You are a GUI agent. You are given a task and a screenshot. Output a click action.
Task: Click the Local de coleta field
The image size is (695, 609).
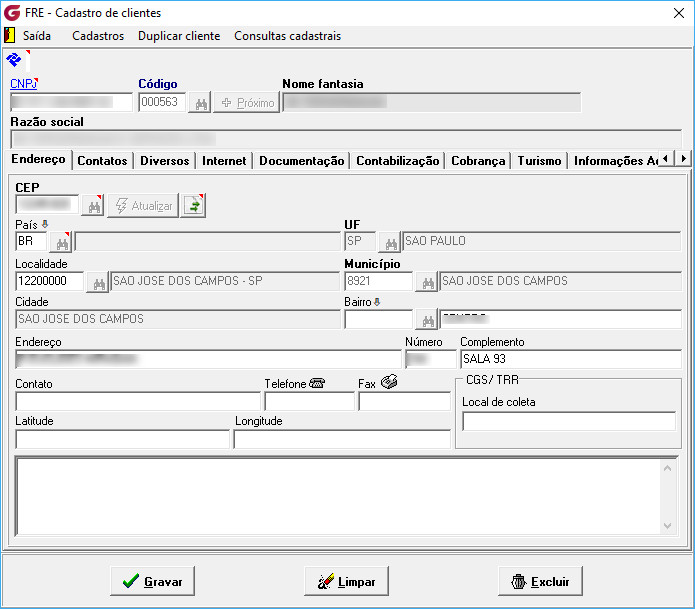coord(569,421)
